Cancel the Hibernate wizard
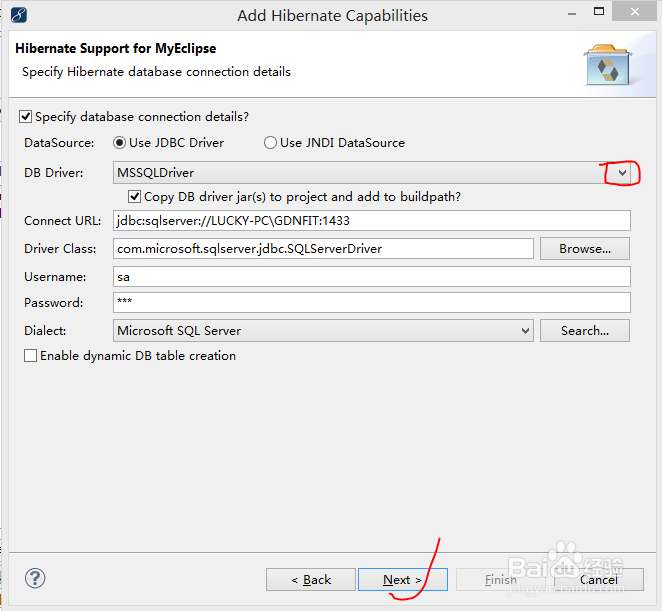The width and height of the screenshot is (662, 611). click(x=598, y=579)
